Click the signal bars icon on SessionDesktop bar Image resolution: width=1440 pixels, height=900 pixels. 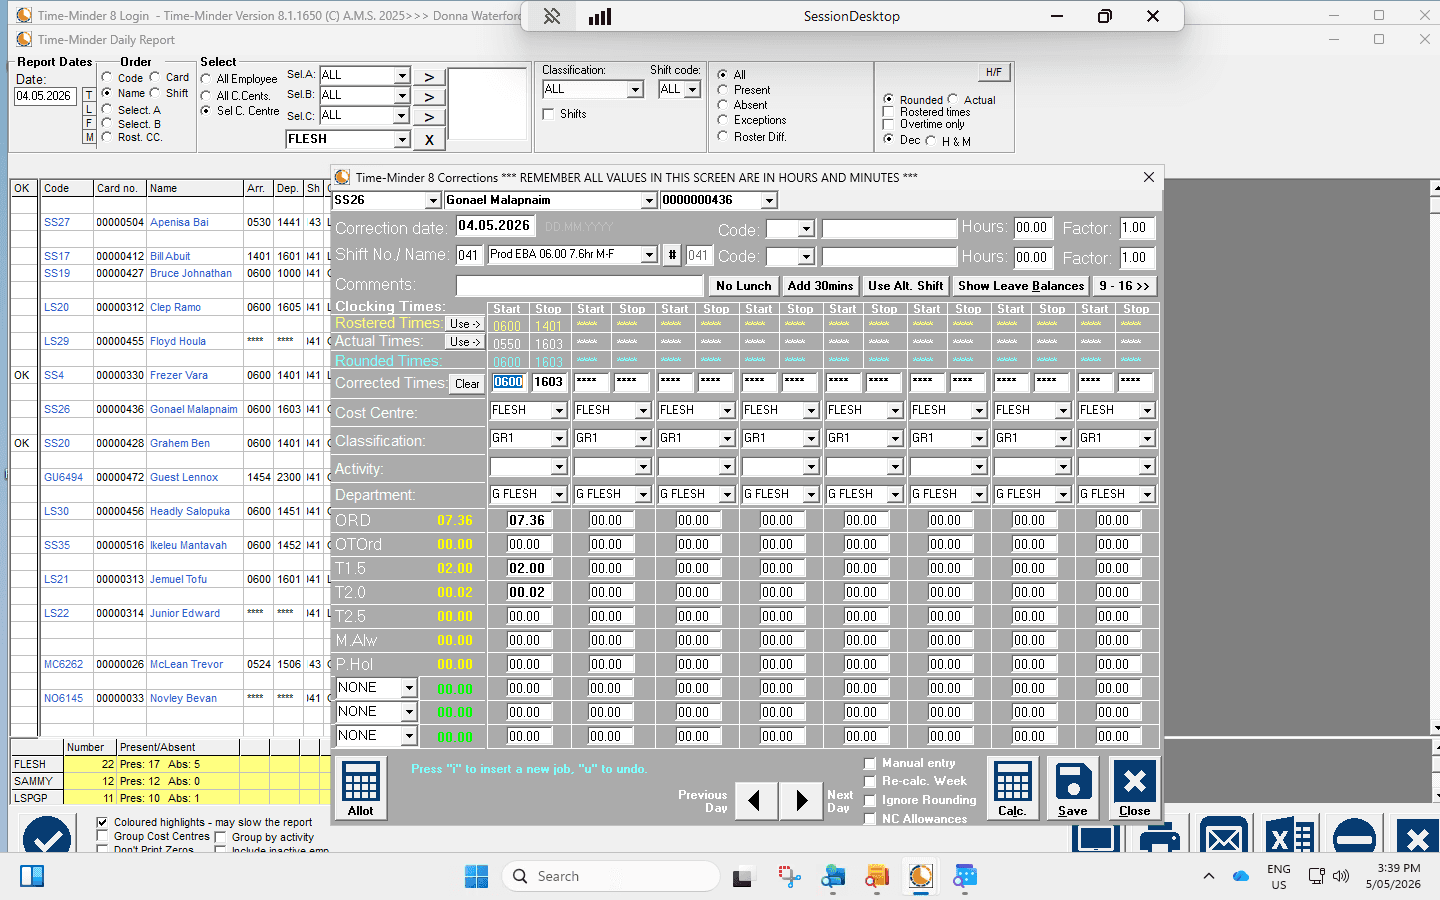pyautogui.click(x=600, y=16)
